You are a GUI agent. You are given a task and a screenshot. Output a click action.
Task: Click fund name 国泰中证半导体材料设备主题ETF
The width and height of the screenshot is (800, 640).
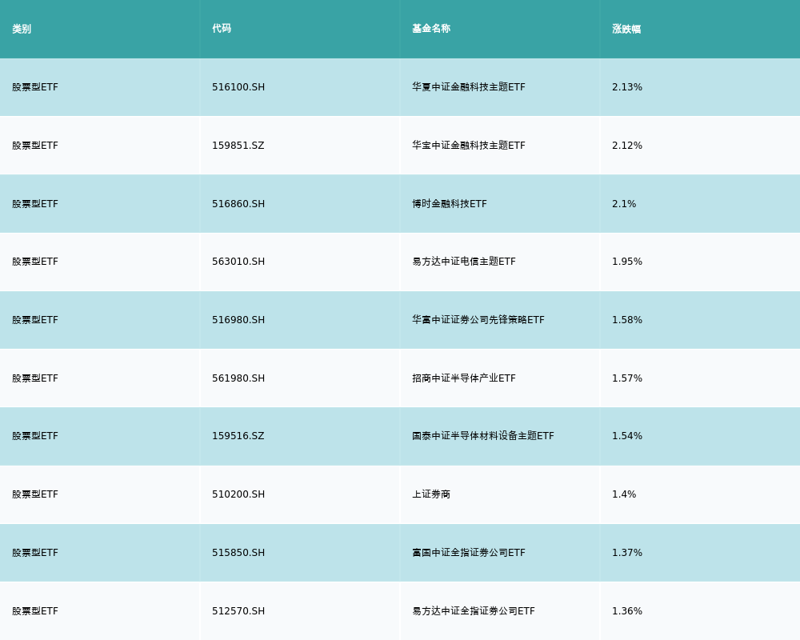[483, 436]
